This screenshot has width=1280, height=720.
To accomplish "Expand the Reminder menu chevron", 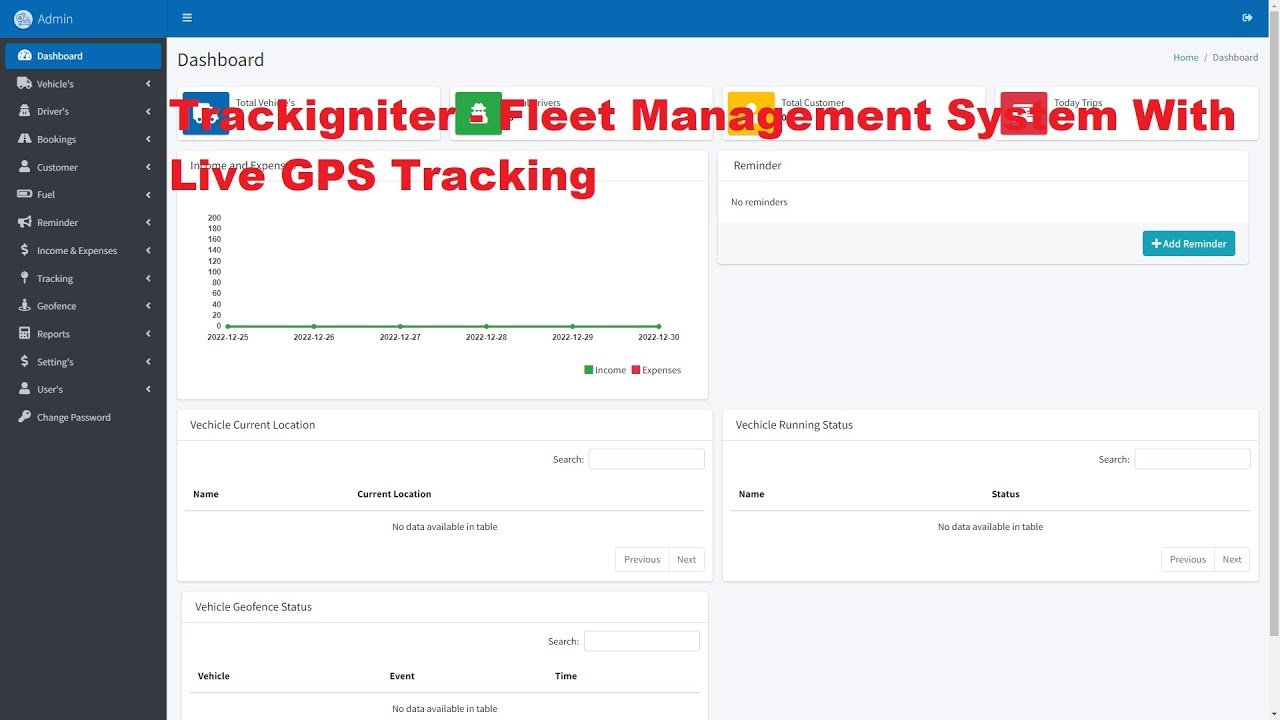I will click(x=148, y=222).
